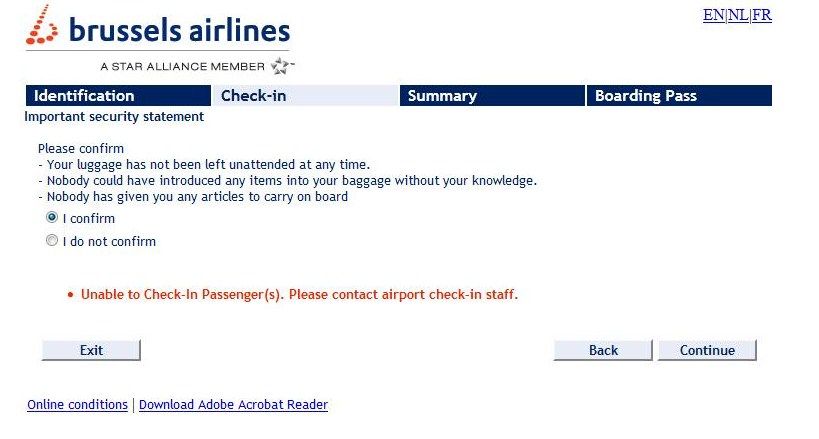Choose the 'I do not confirm' radio button
Image resolution: width=819 pixels, height=439 pixels.
click(52, 241)
